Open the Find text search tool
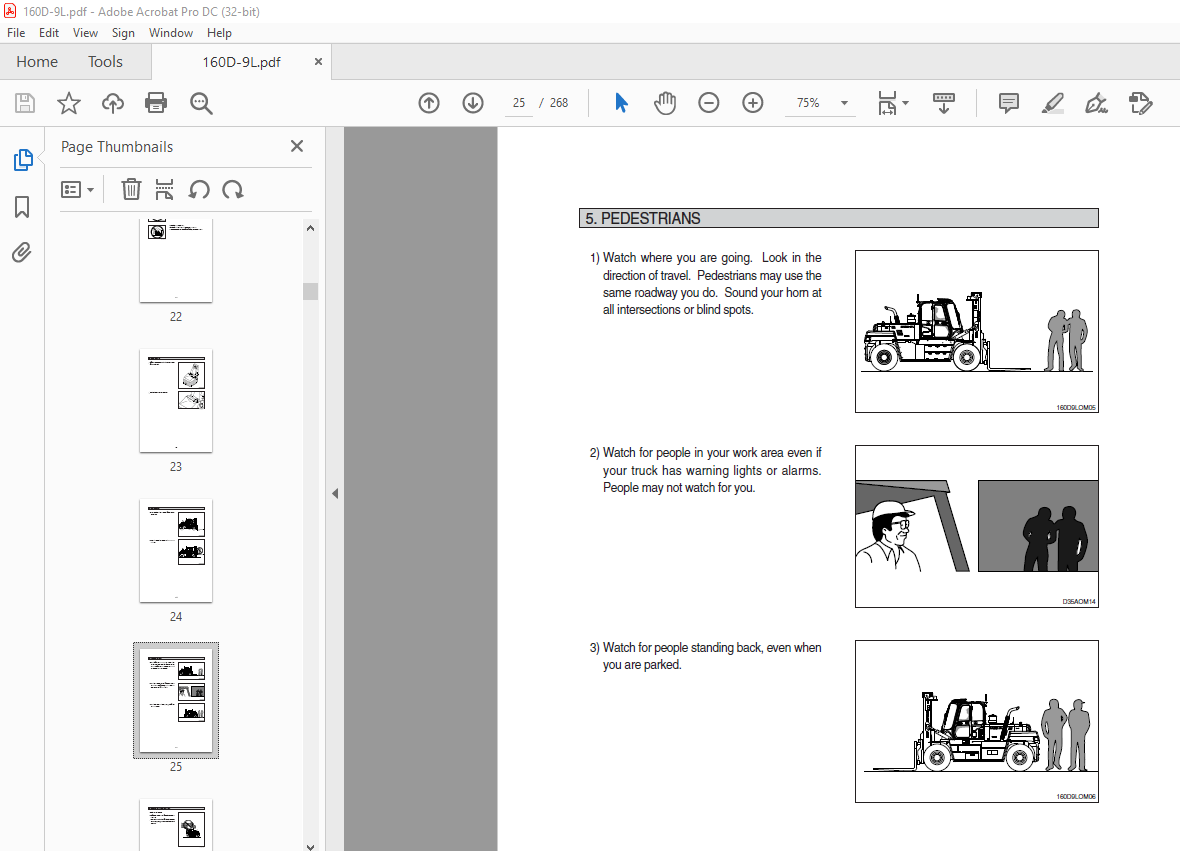 tap(201, 103)
